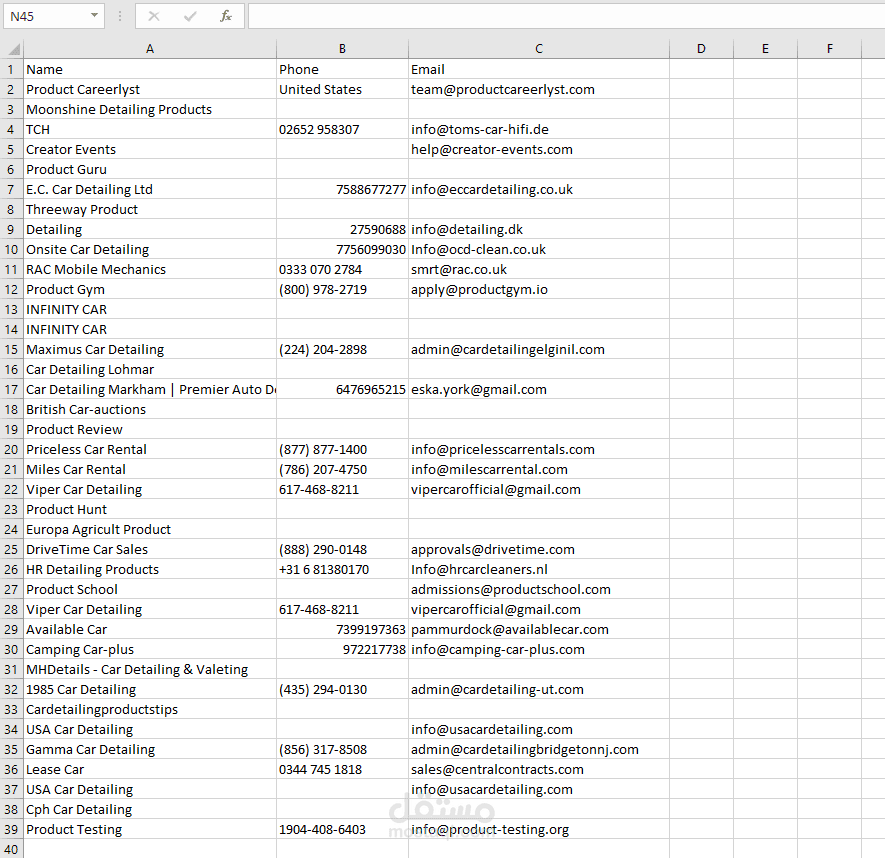This screenshot has width=885, height=858.
Task: Select the Threeway Product cell
Action: pos(150,209)
